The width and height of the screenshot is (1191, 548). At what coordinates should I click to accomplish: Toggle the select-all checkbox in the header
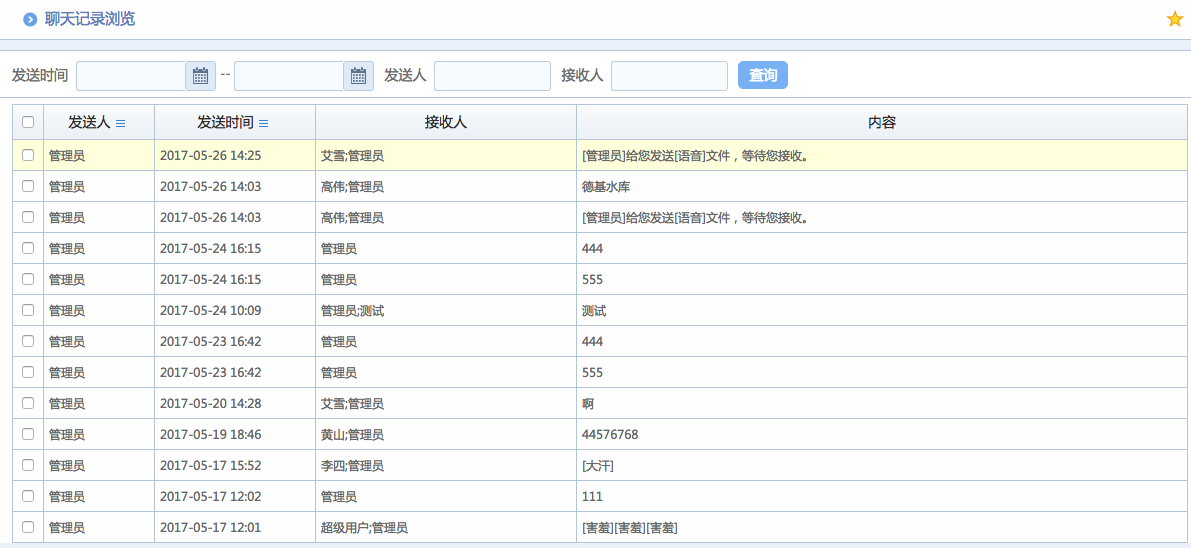[28, 122]
